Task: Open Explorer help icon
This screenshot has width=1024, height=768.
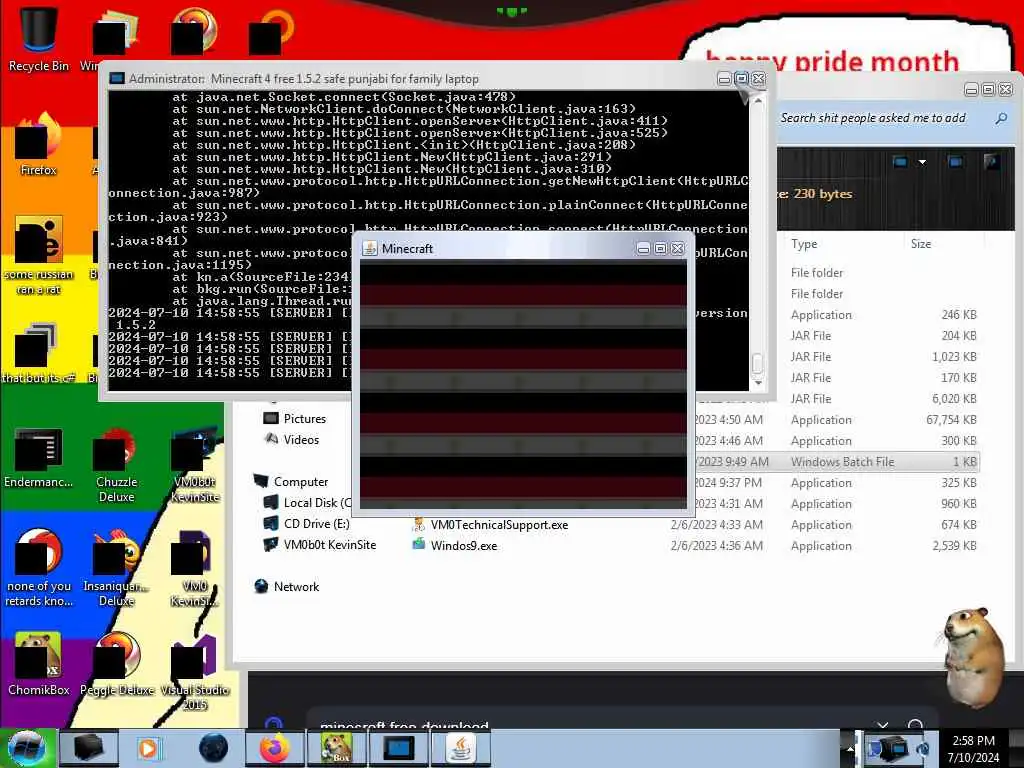Action: pyautogui.click(x=991, y=161)
